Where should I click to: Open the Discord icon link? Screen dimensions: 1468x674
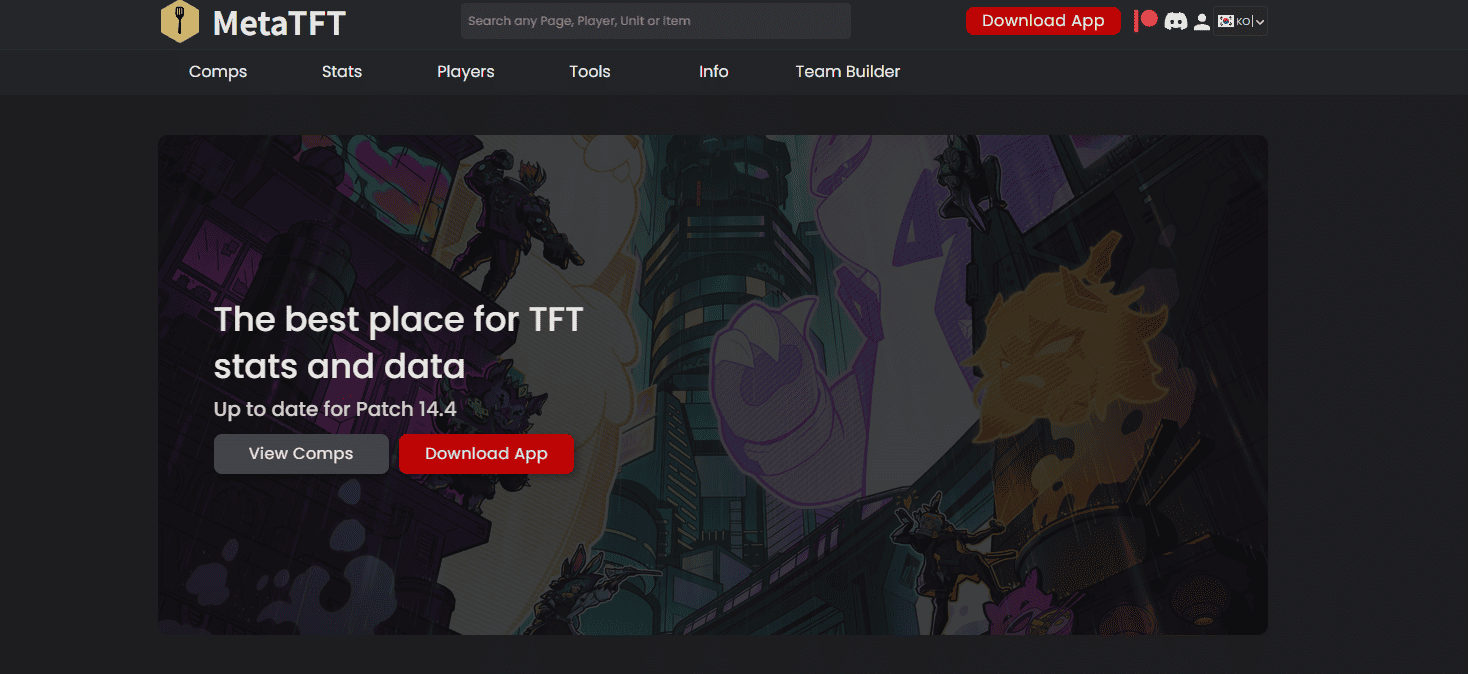[1176, 21]
